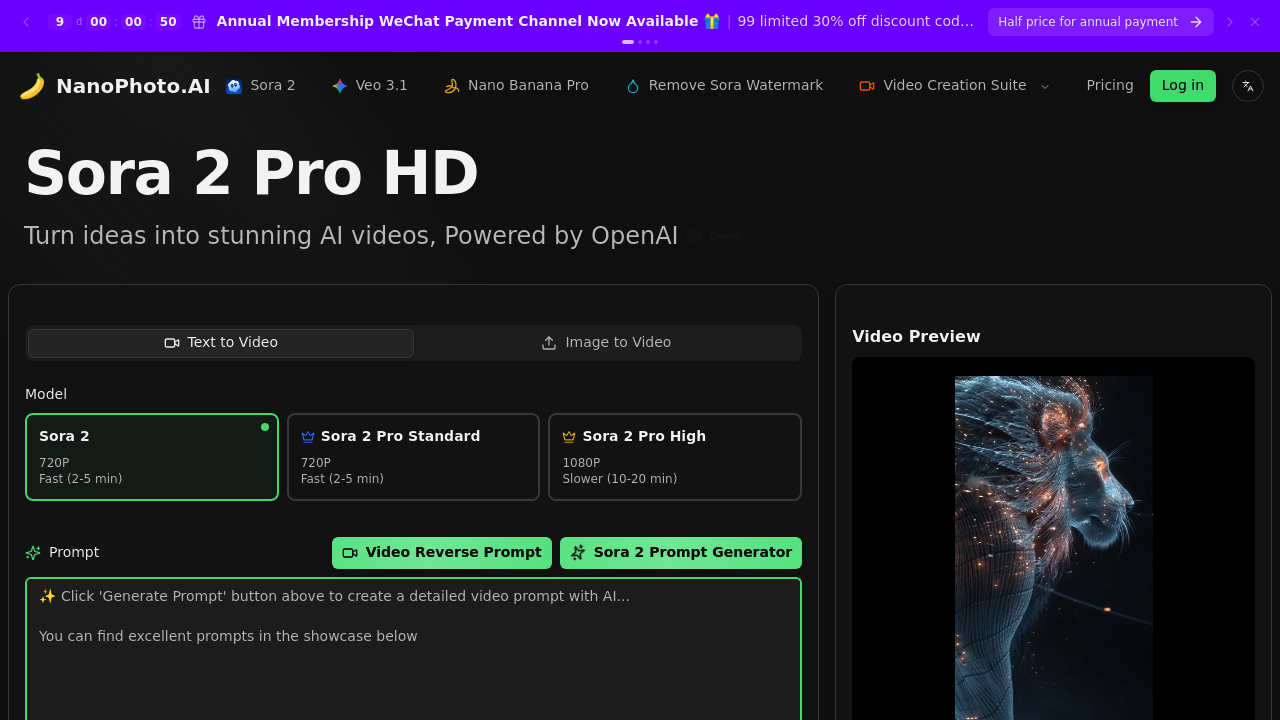
Task: Select Sora 2 Pro Standard model
Action: pos(413,457)
